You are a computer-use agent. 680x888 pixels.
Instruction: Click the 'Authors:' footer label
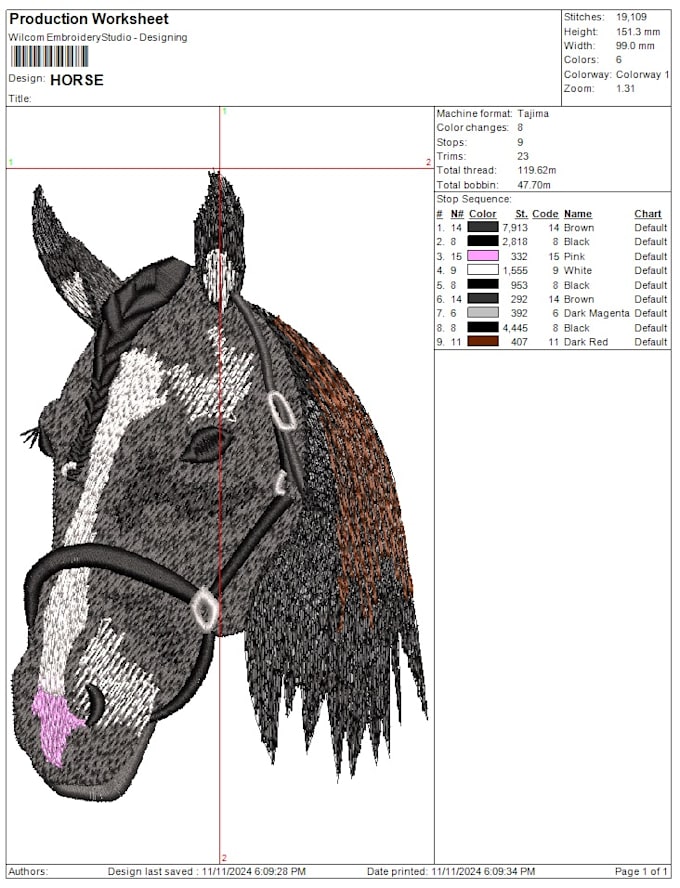coord(28,871)
